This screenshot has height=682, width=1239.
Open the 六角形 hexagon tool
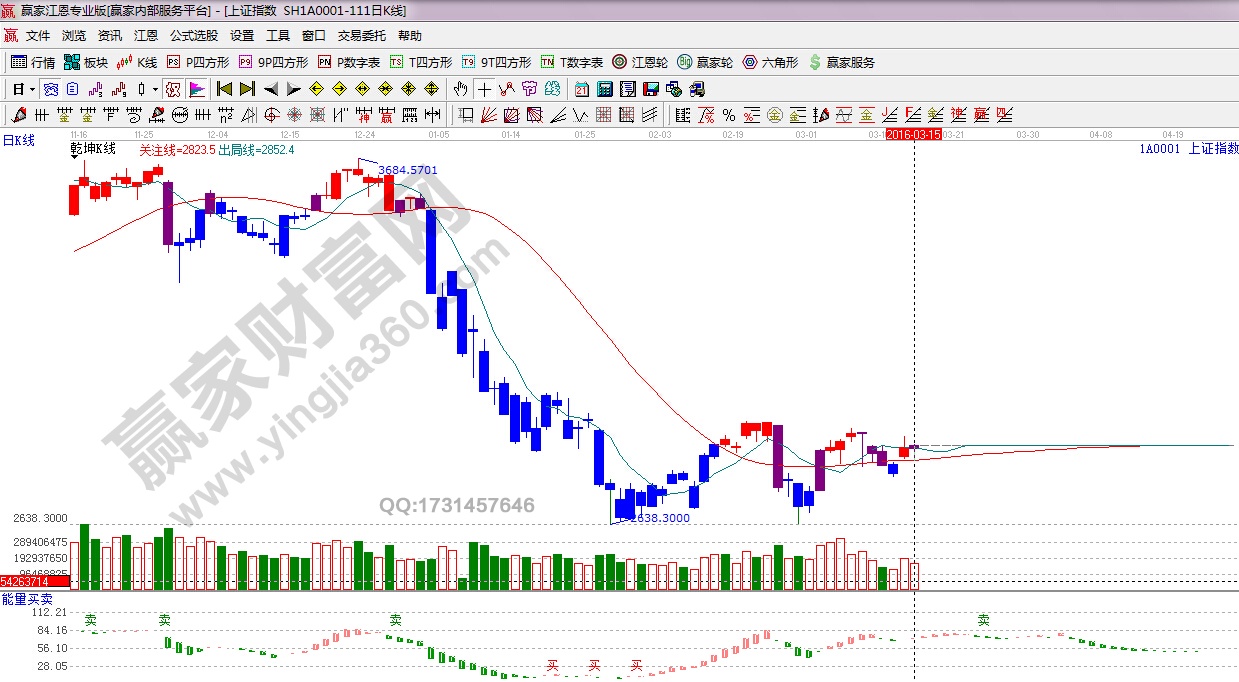pos(770,62)
